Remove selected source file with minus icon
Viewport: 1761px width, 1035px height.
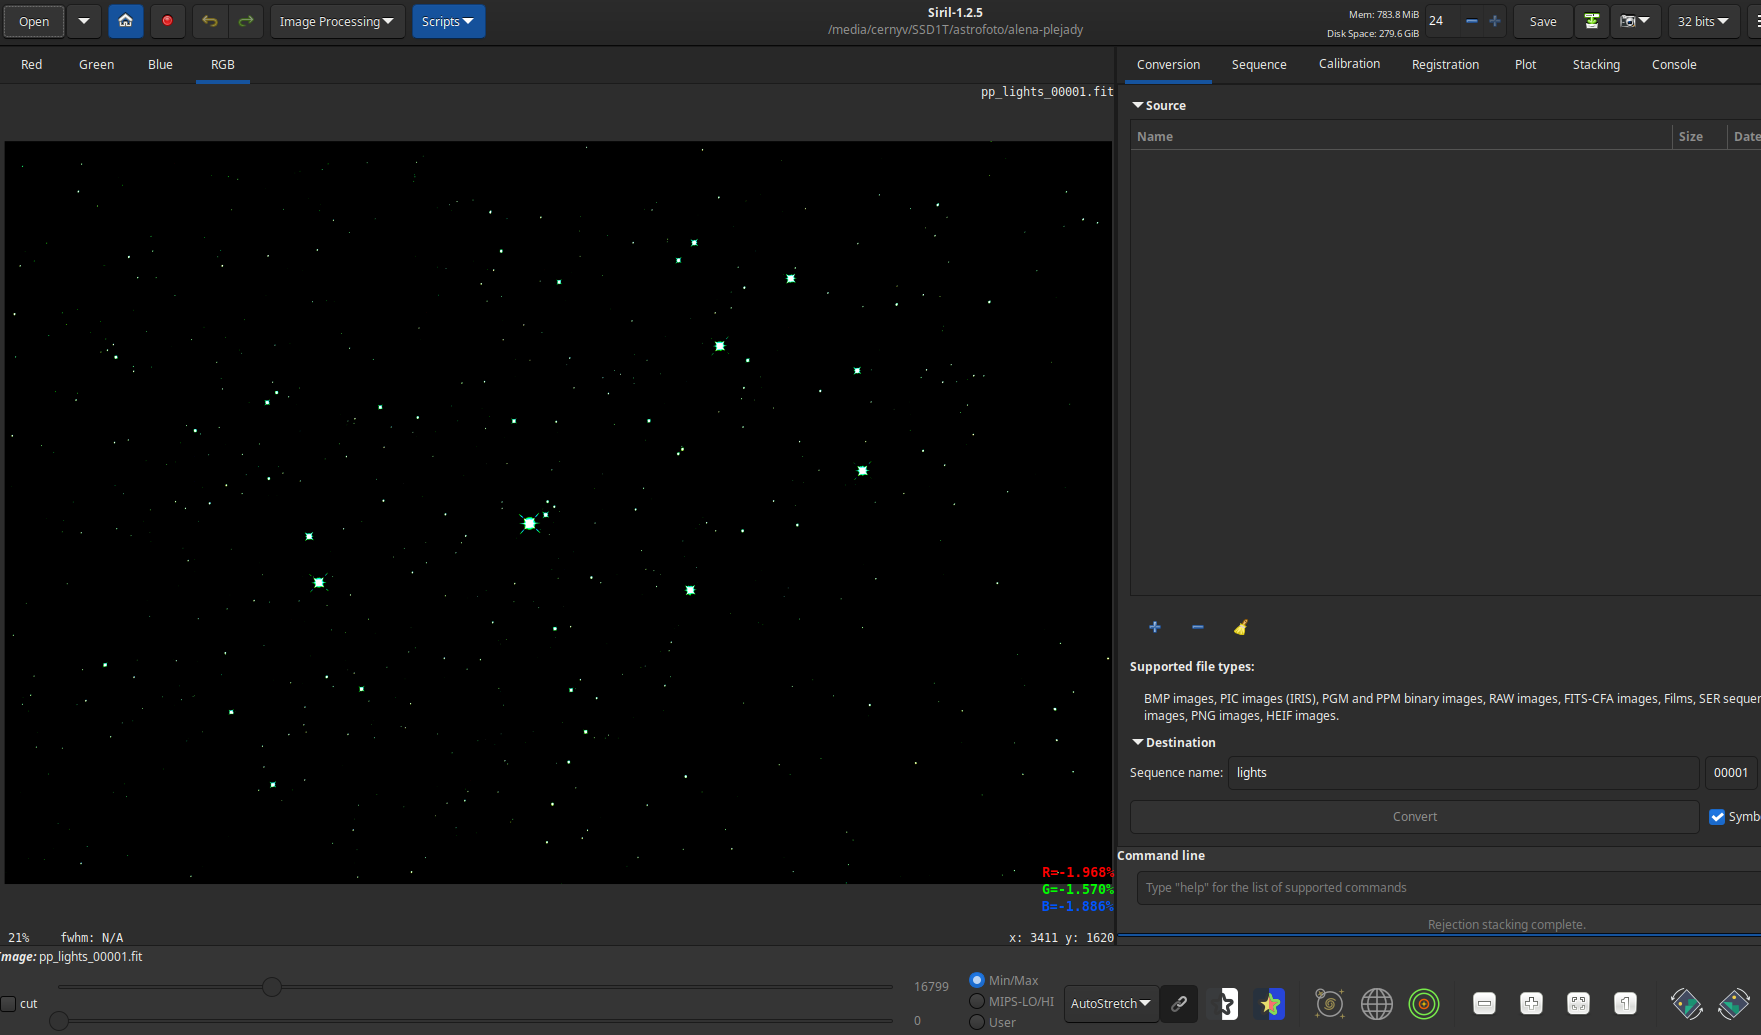(x=1197, y=627)
